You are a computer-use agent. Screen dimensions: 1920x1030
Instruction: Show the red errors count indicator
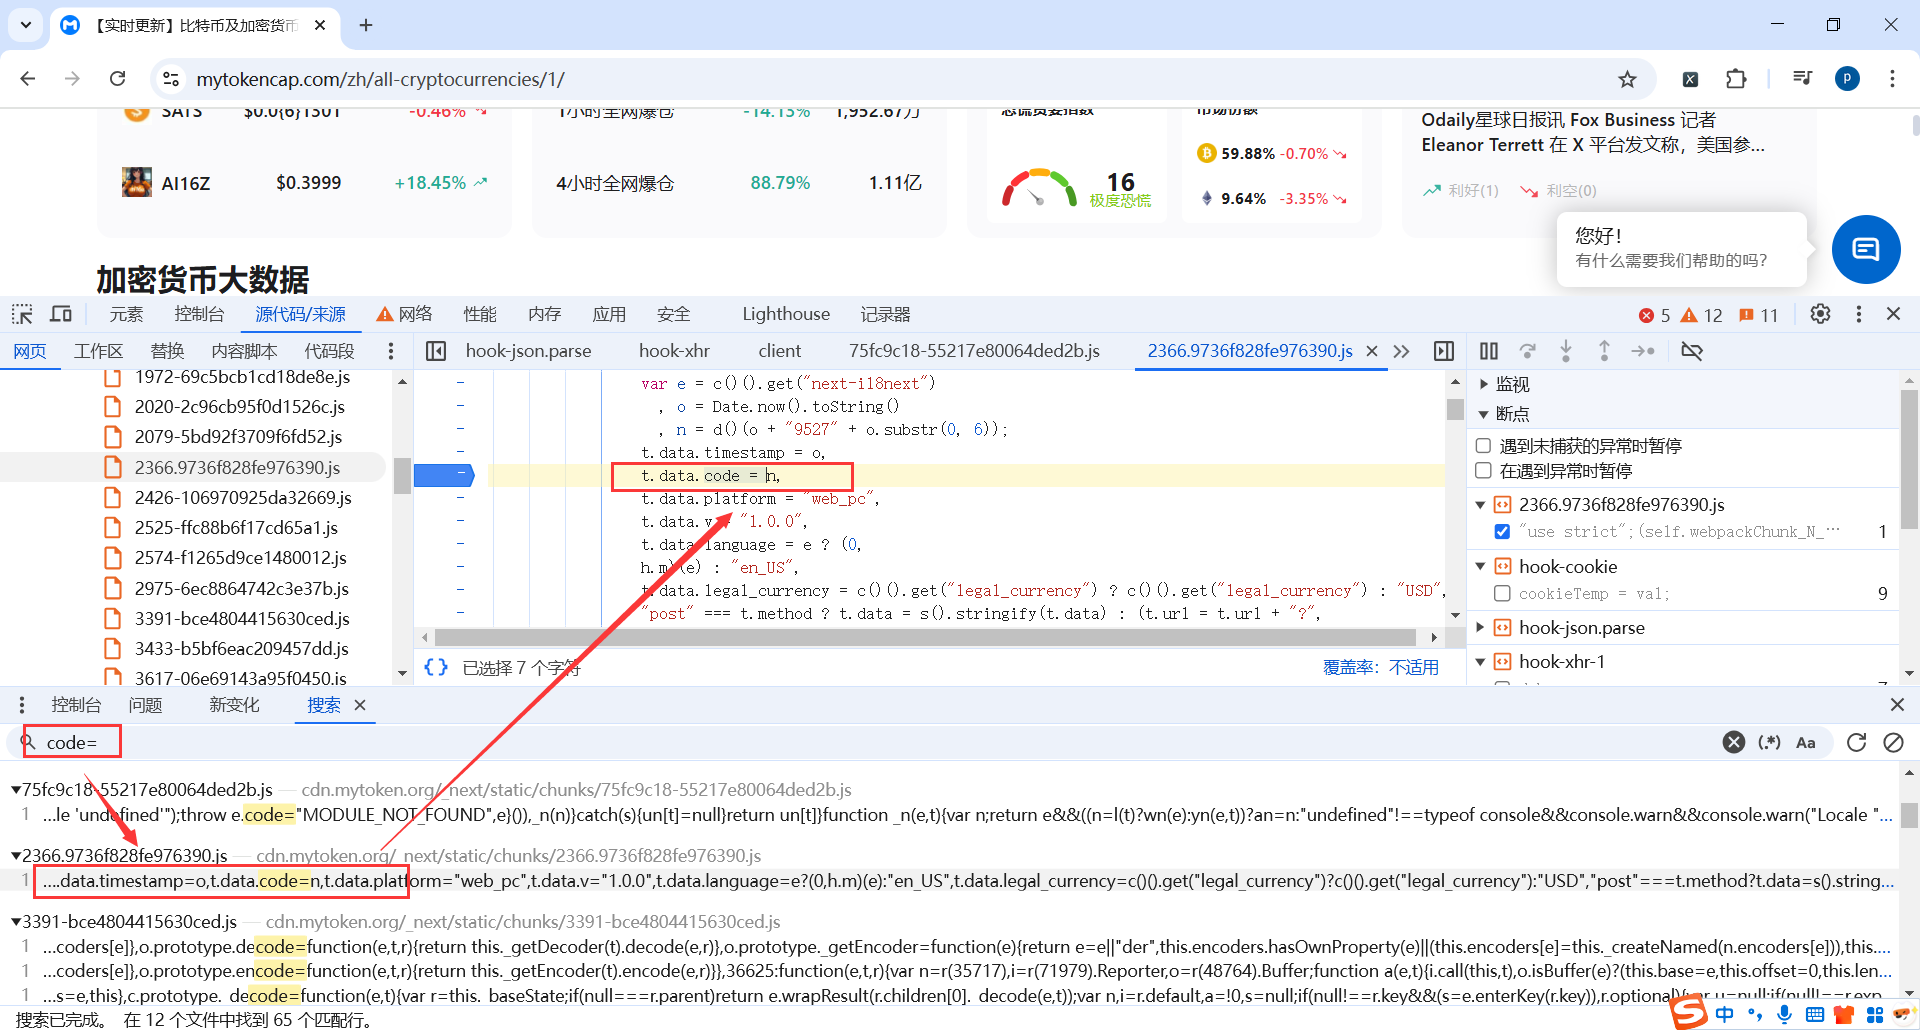point(1655,315)
